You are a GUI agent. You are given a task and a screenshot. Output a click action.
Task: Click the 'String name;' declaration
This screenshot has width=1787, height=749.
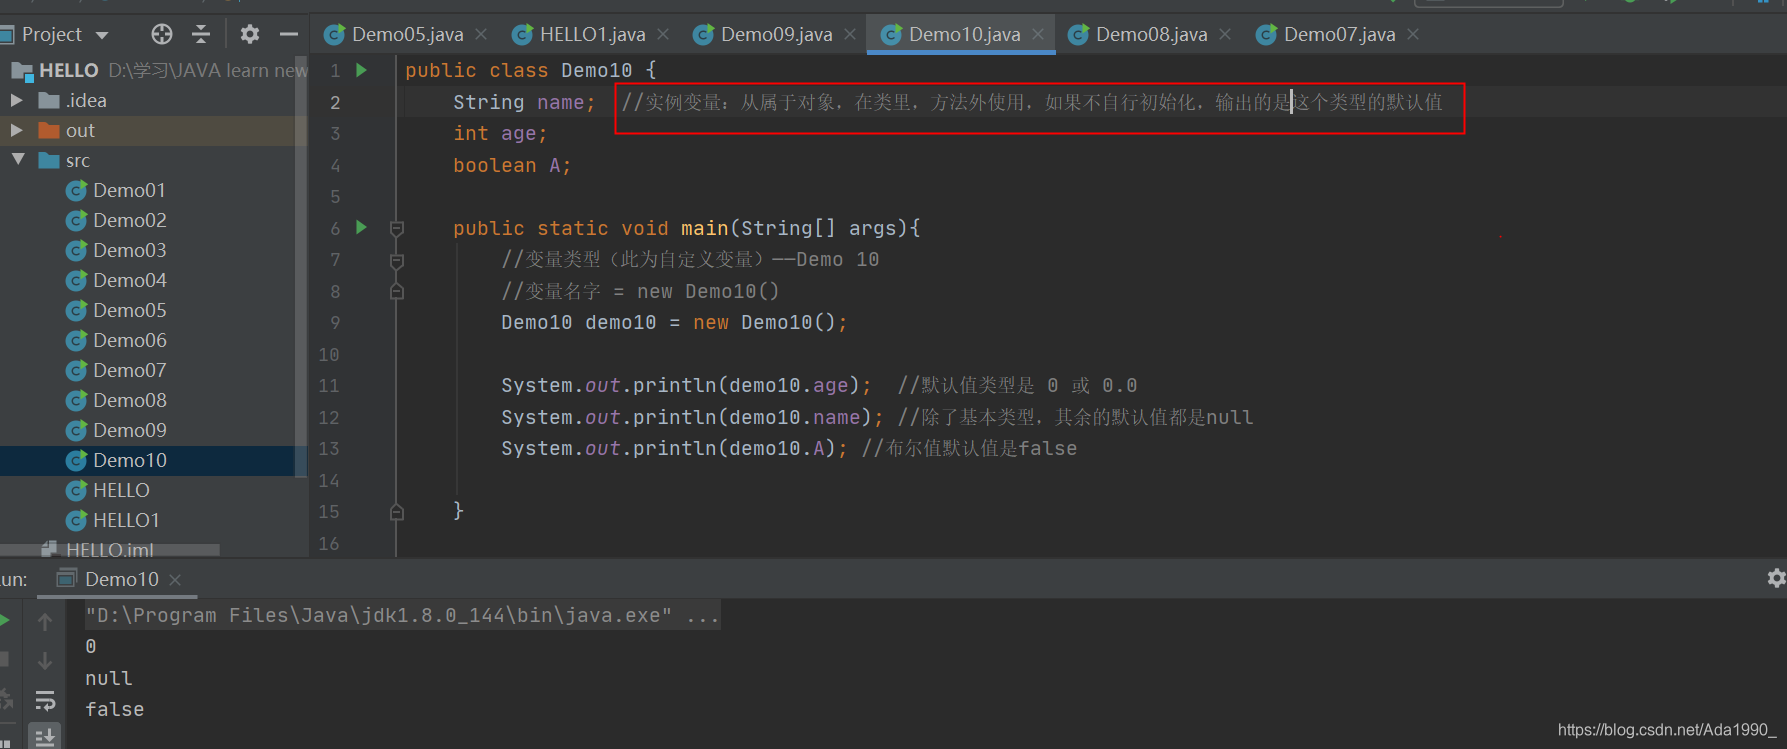[x=524, y=102]
